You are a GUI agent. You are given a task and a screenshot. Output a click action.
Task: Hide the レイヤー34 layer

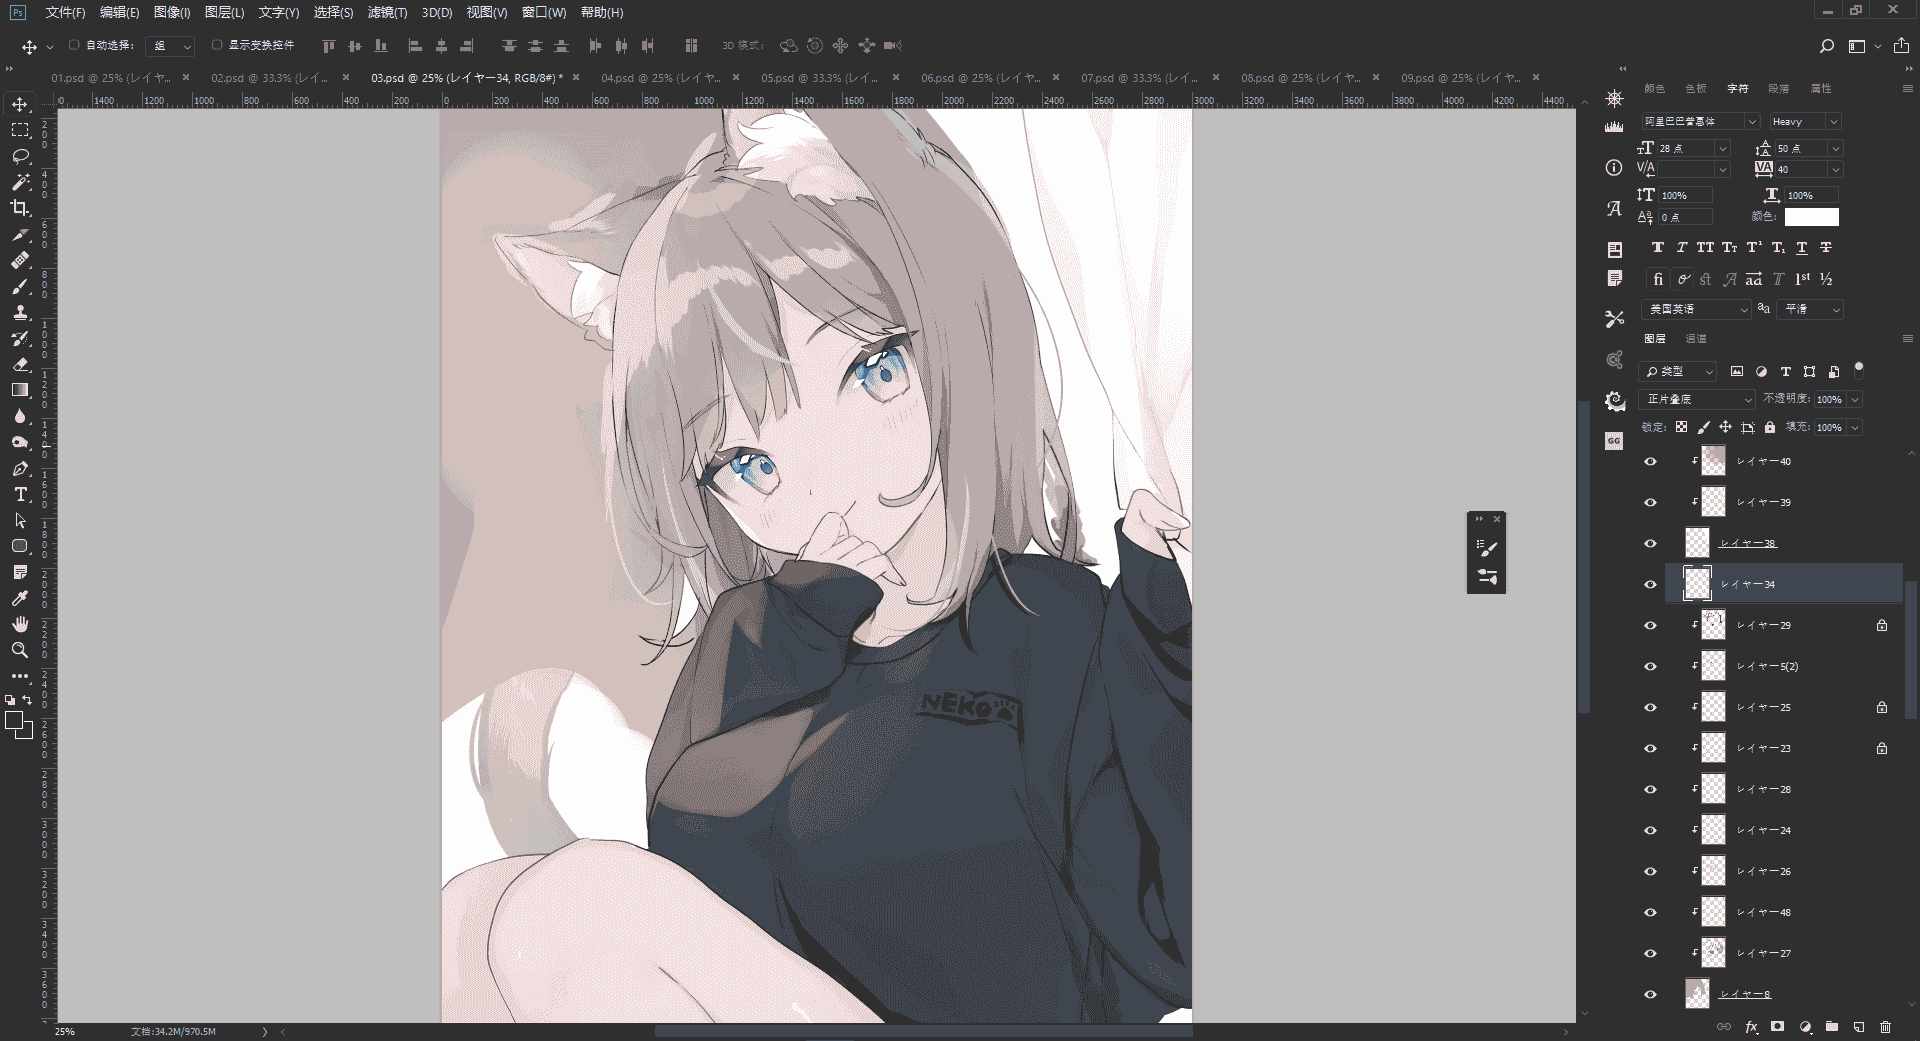[1651, 585]
